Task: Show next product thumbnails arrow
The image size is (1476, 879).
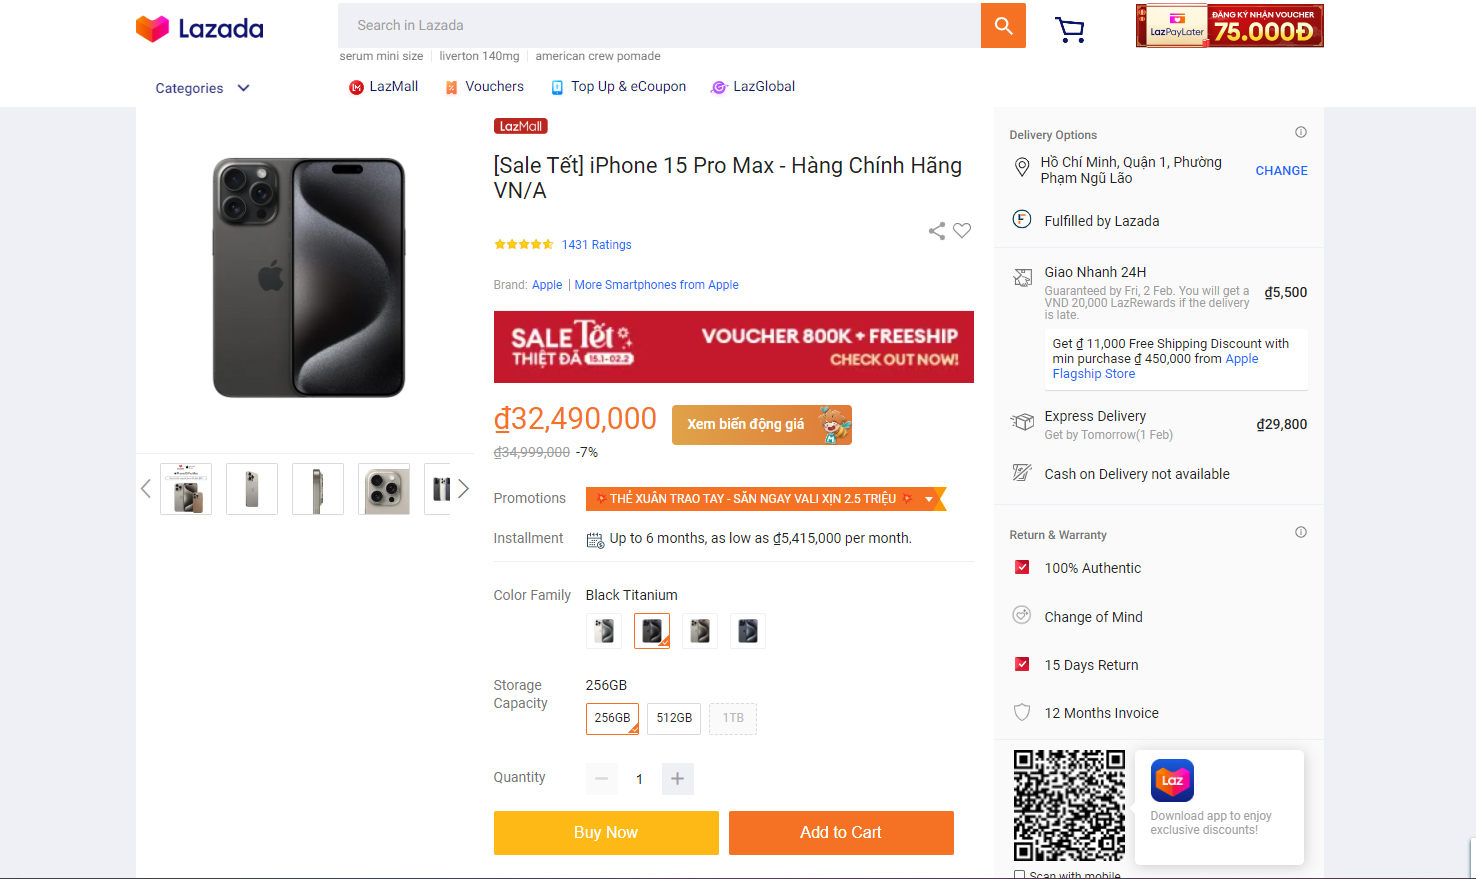Action: click(463, 489)
